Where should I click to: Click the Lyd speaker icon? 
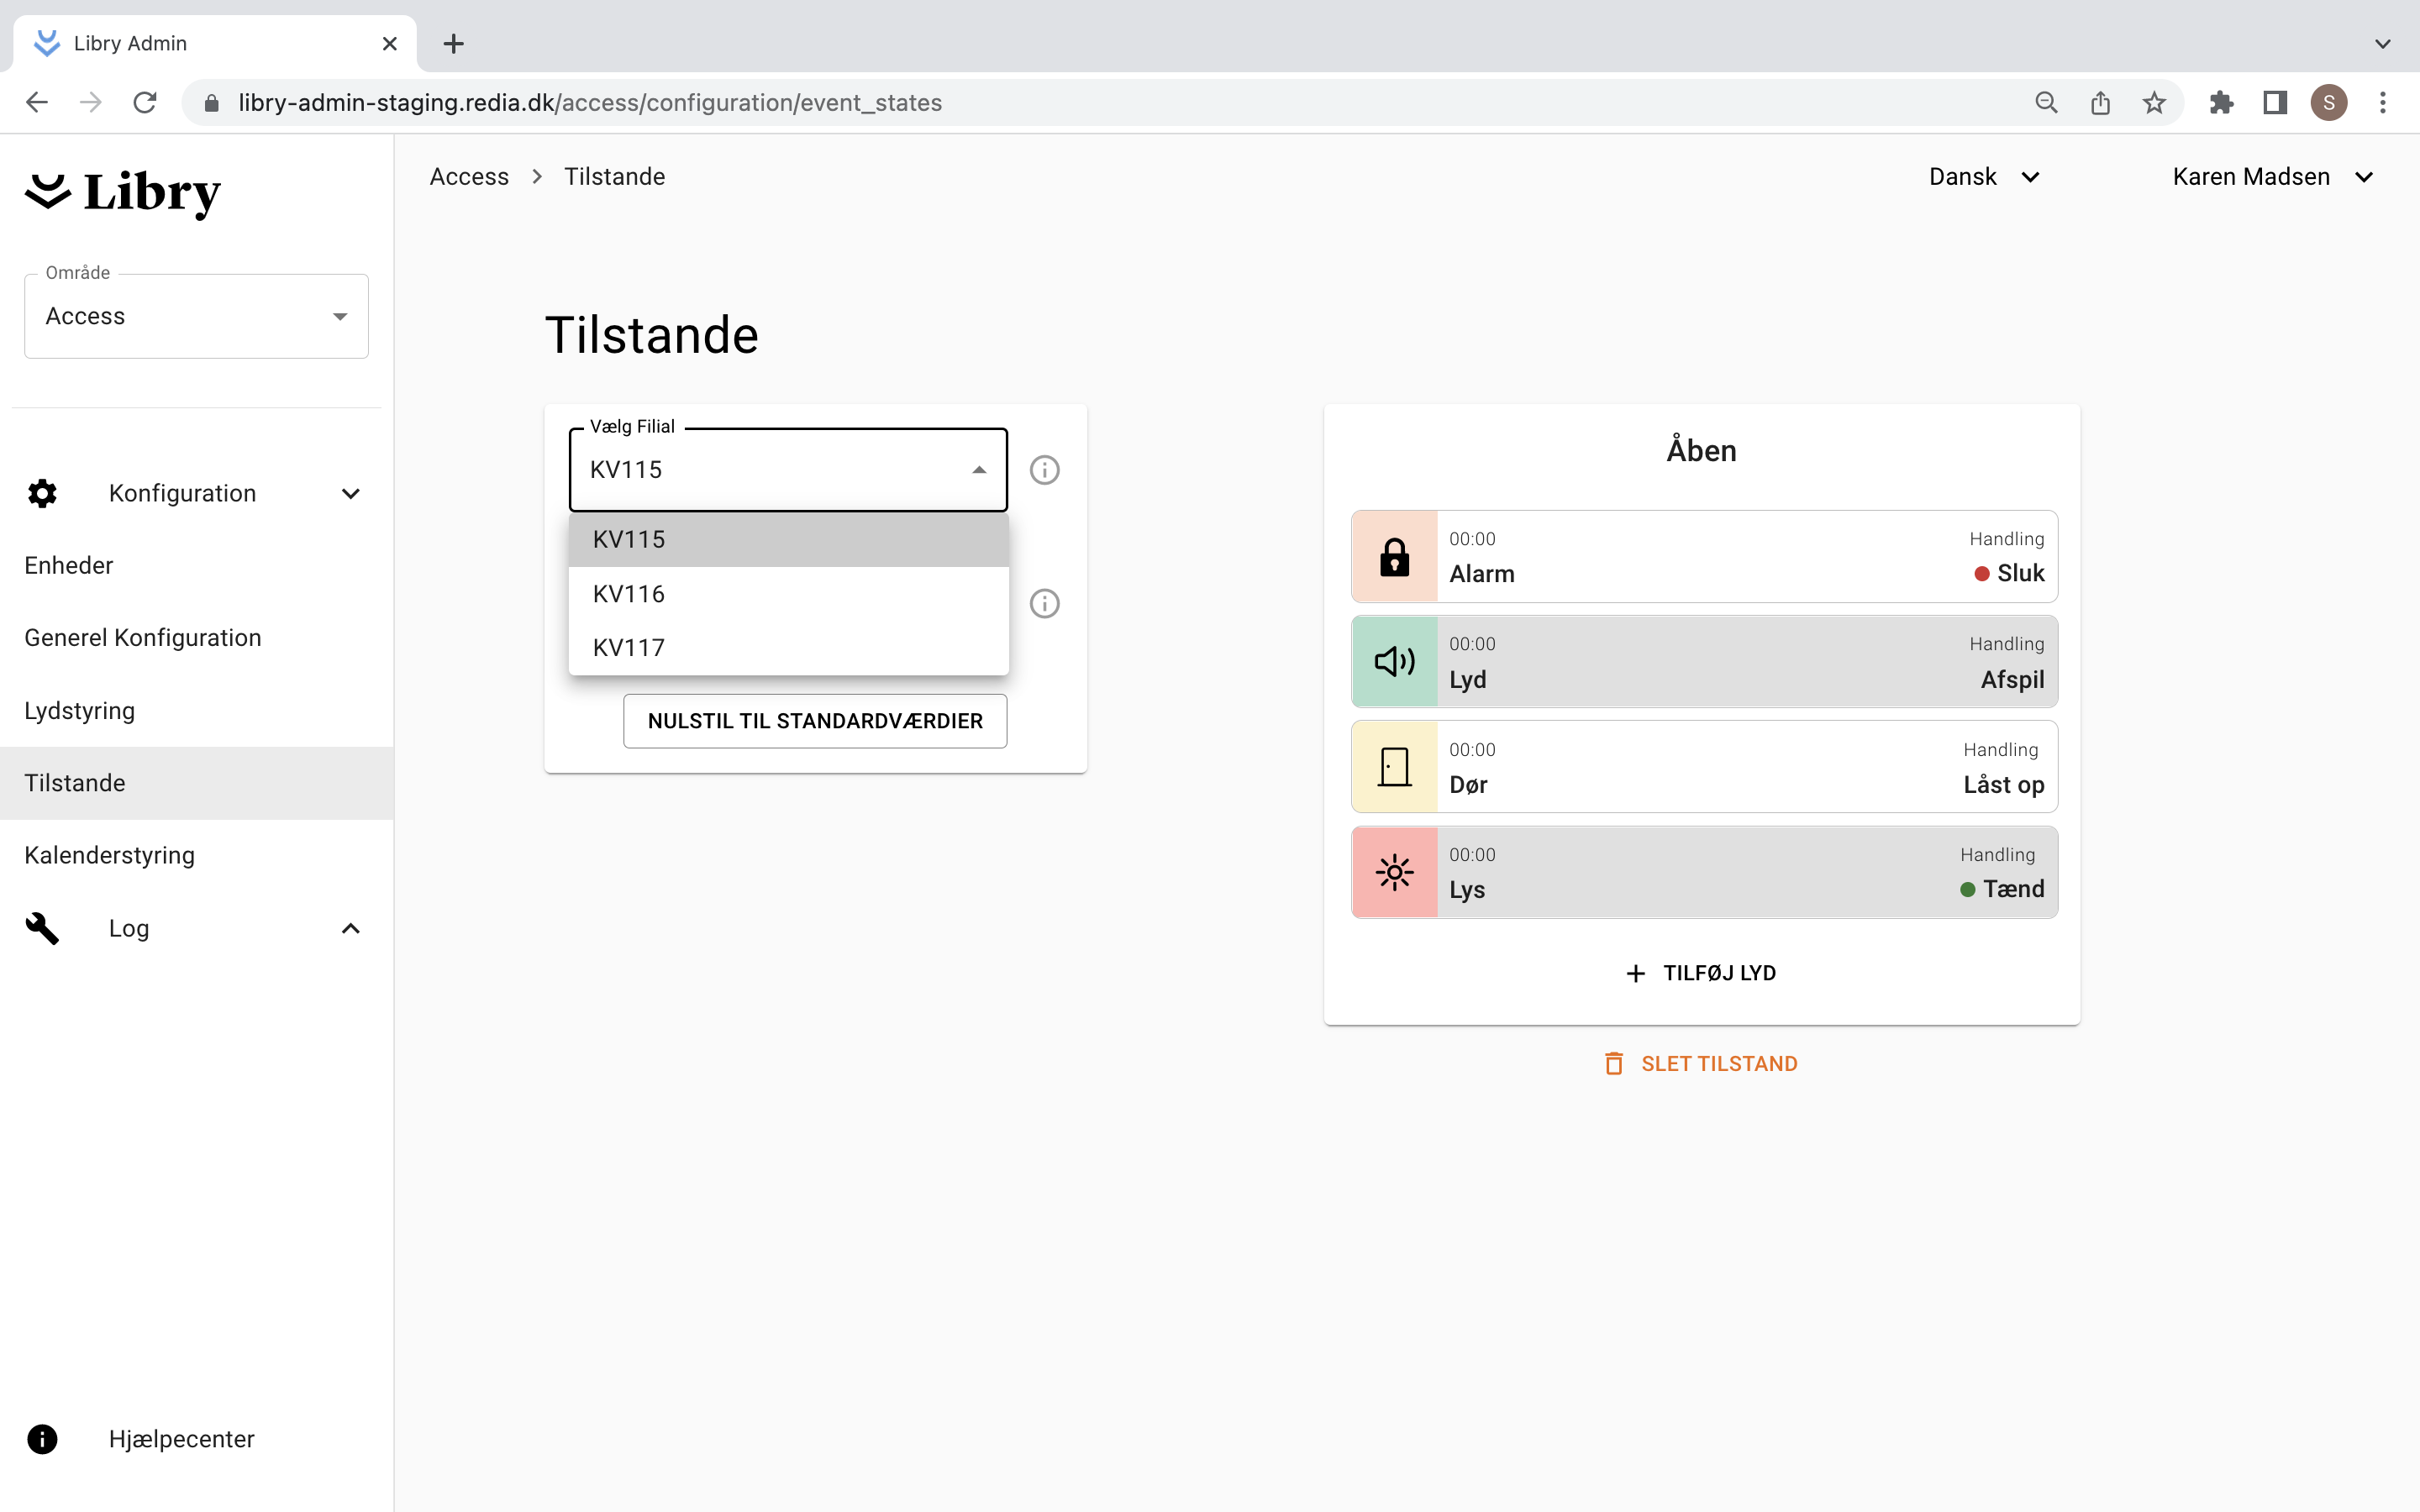[x=1394, y=662]
